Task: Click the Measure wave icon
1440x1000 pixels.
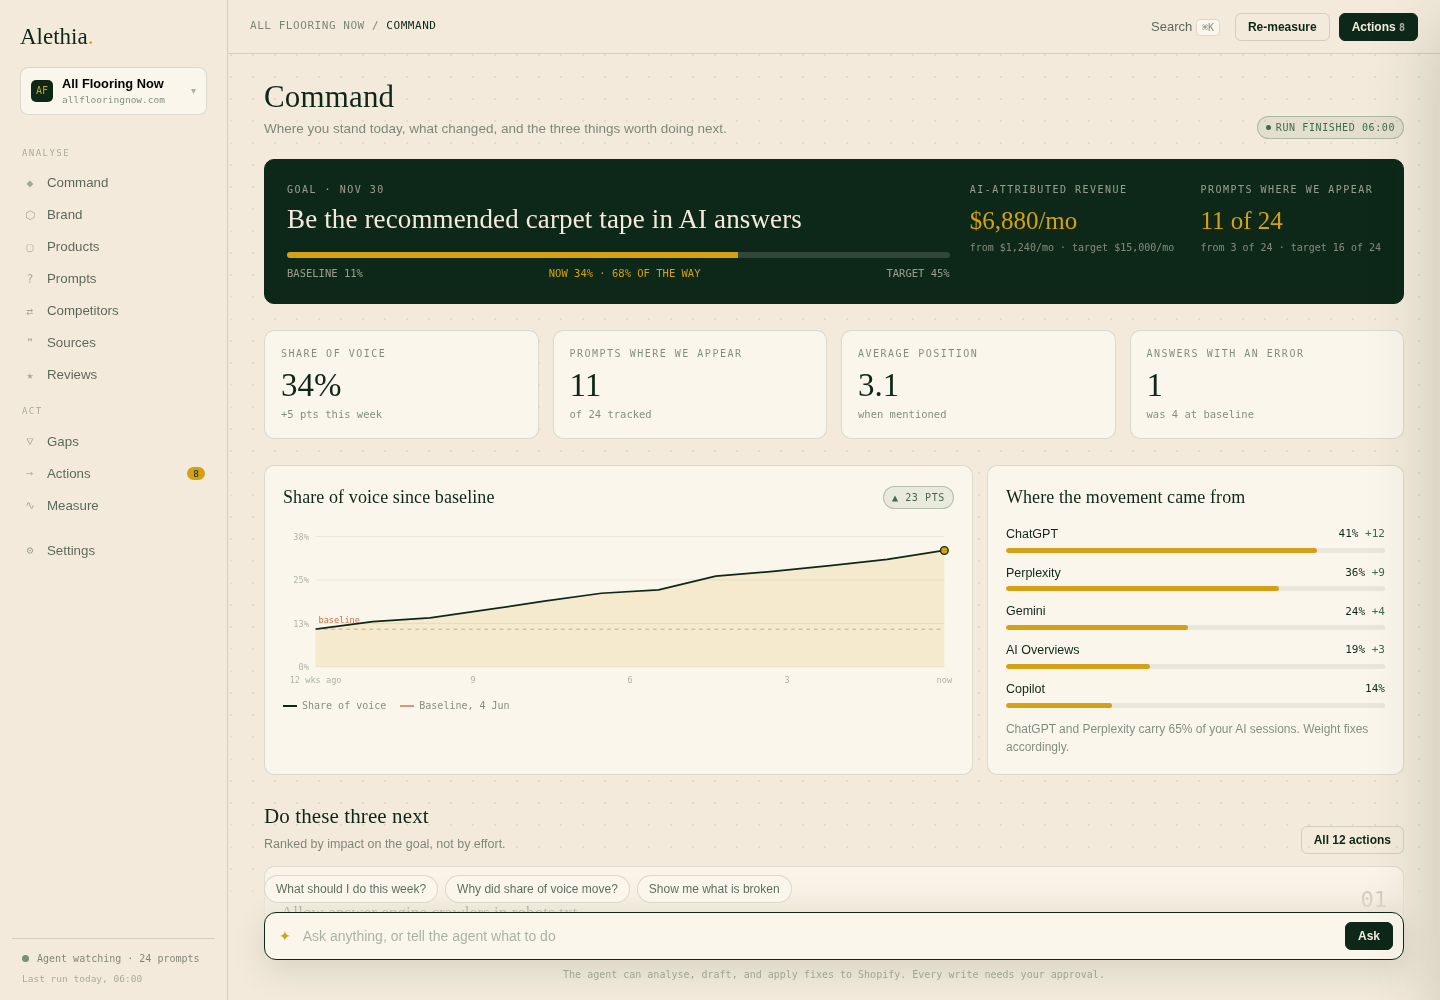Action: 30,506
